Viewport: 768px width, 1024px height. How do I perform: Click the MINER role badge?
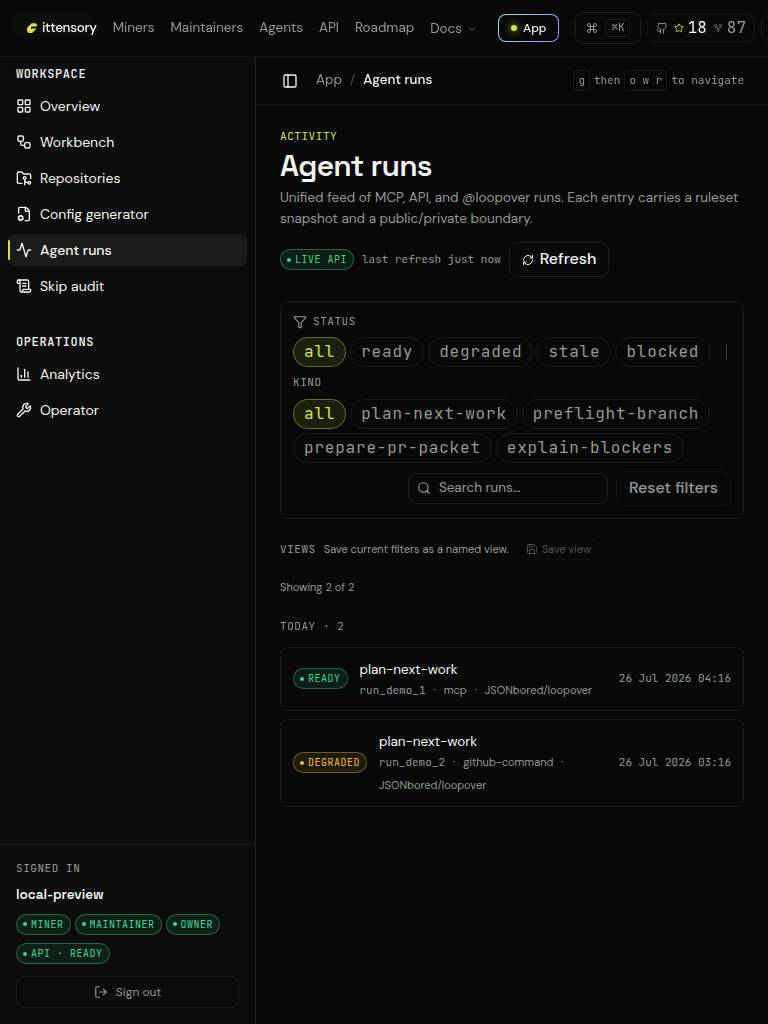click(43, 924)
